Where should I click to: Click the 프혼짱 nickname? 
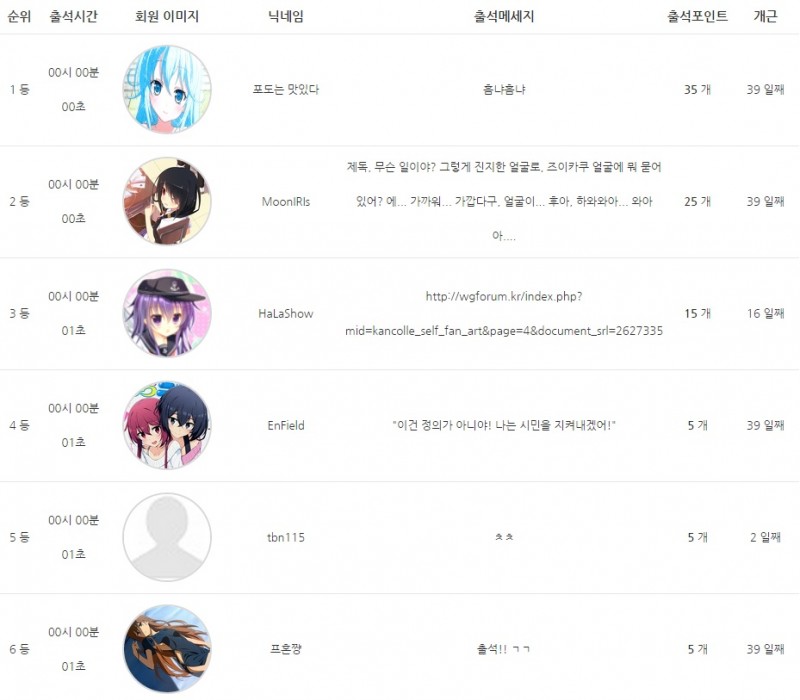286,649
